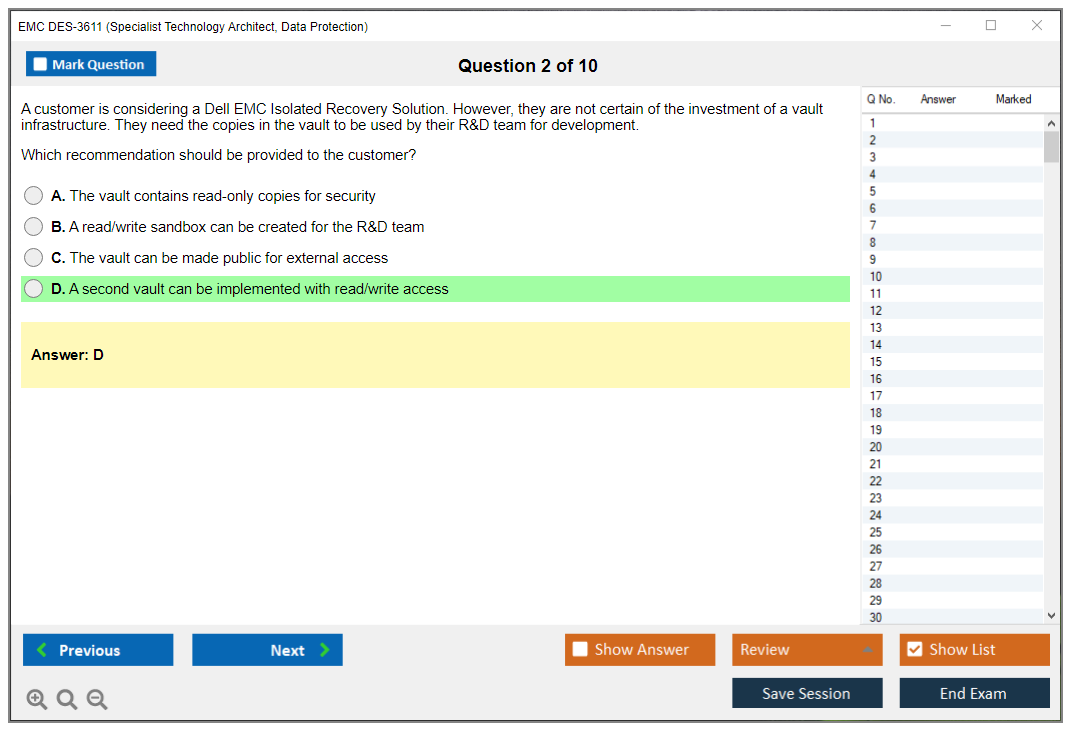1075x735 pixels.
Task: Click the zoom out magnifier icon
Action: pyautogui.click(x=97, y=700)
